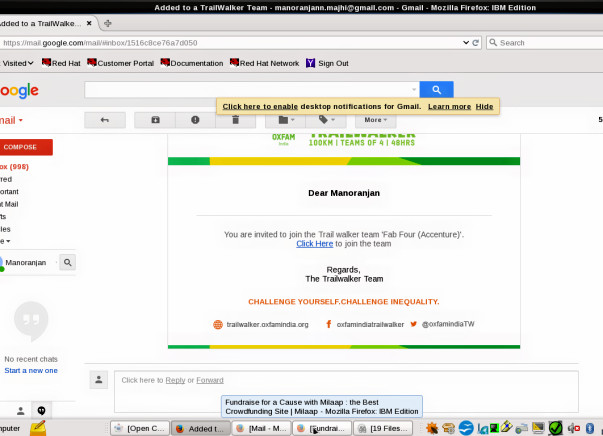Viewport: 603px width, 436px height.
Task: Open the Labels tag dropdown
Action: coord(326,120)
